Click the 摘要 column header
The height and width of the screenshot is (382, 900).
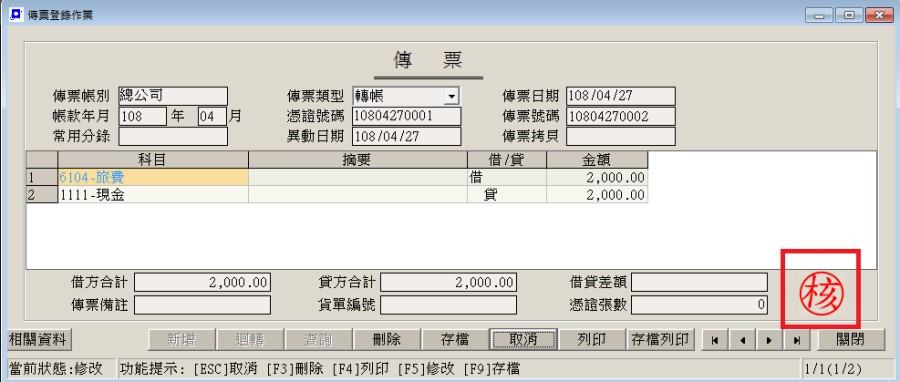click(358, 160)
